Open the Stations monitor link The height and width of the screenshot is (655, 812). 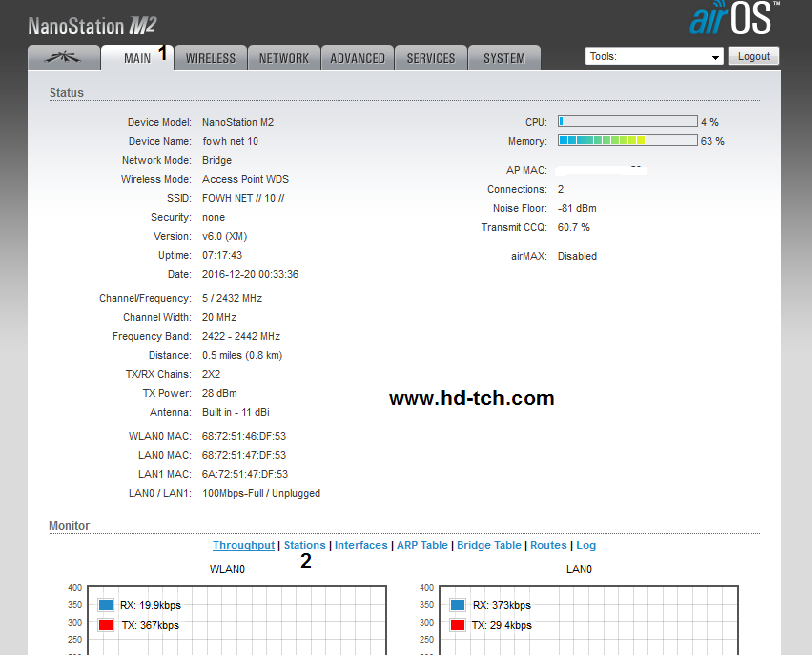pyautogui.click(x=304, y=545)
